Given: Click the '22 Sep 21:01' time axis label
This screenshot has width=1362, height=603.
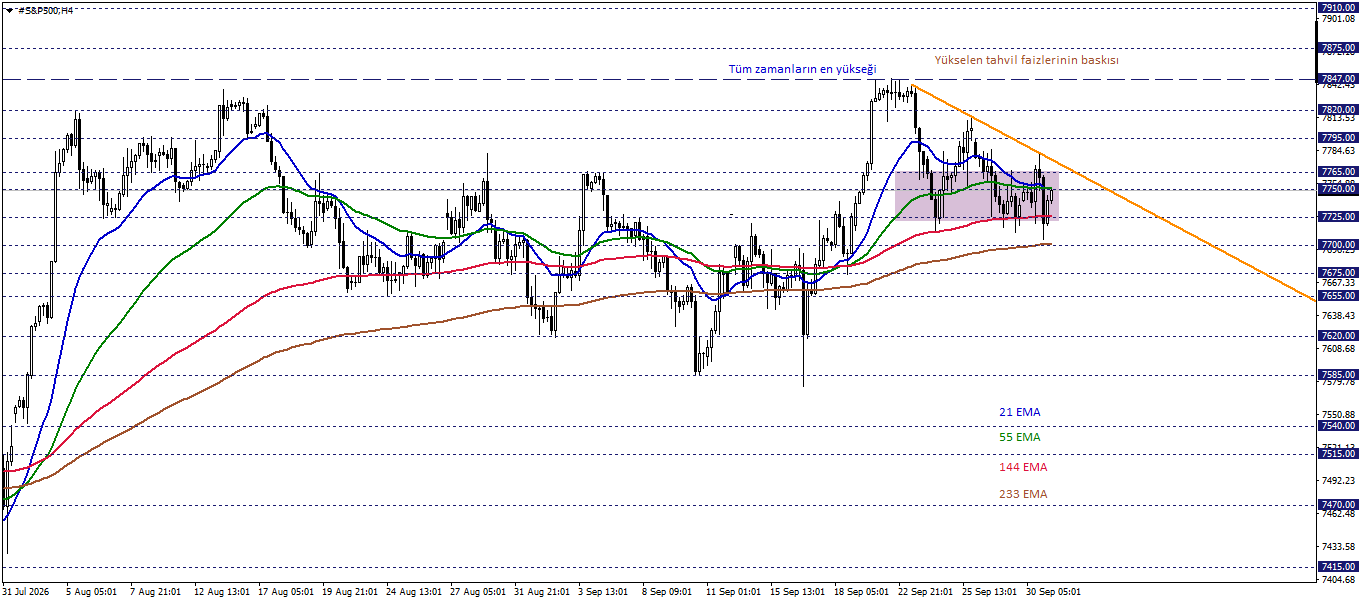Looking at the screenshot, I should tap(927, 592).
